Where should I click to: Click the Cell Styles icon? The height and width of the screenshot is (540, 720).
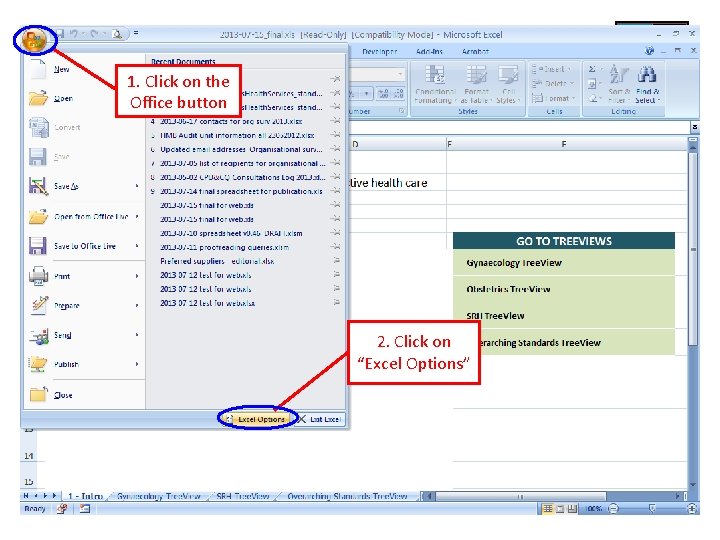tap(508, 74)
